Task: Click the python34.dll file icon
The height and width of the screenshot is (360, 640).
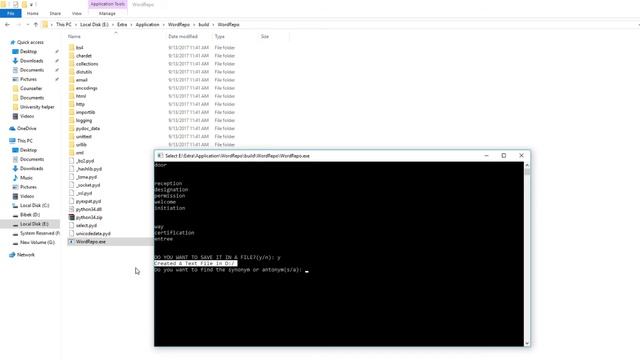Action: click(x=71, y=209)
